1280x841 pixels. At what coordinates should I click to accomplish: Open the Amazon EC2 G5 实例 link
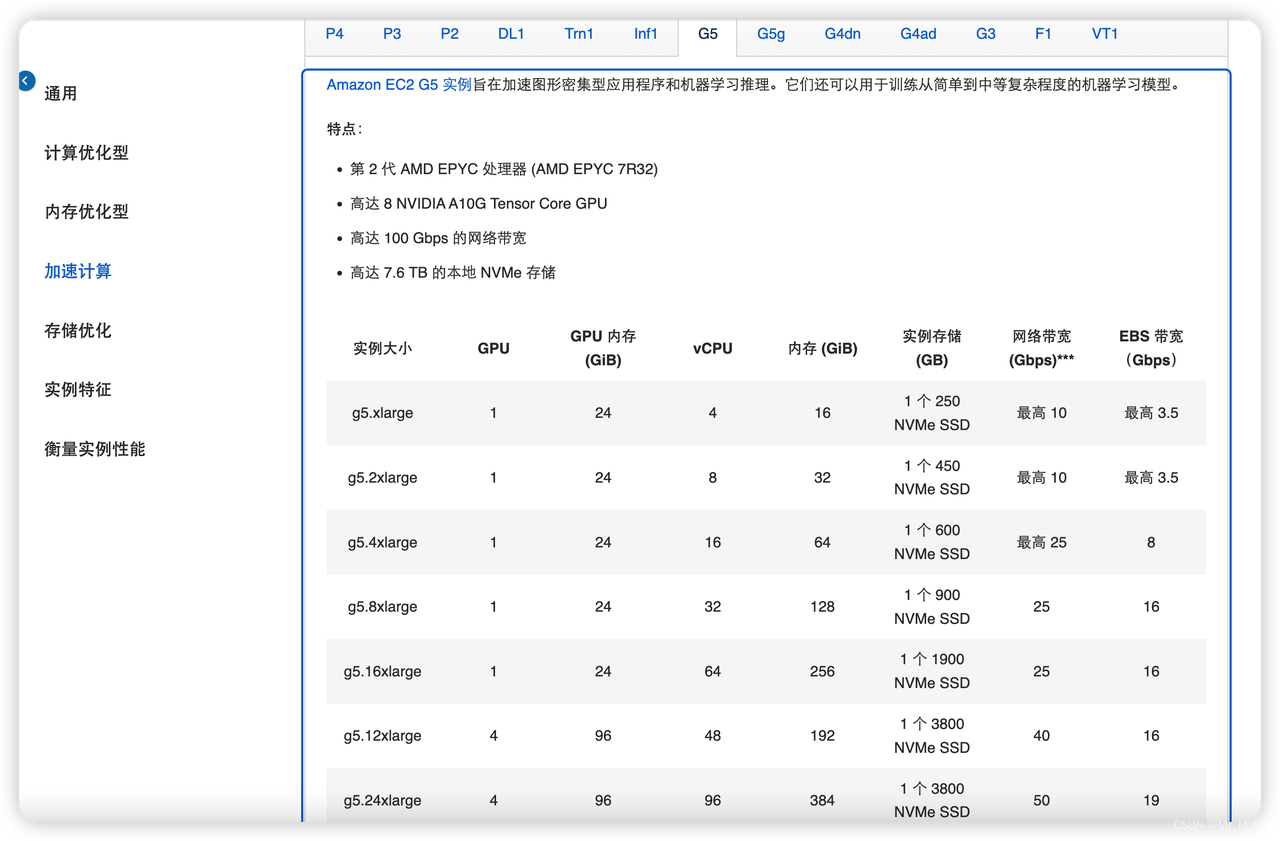(399, 85)
